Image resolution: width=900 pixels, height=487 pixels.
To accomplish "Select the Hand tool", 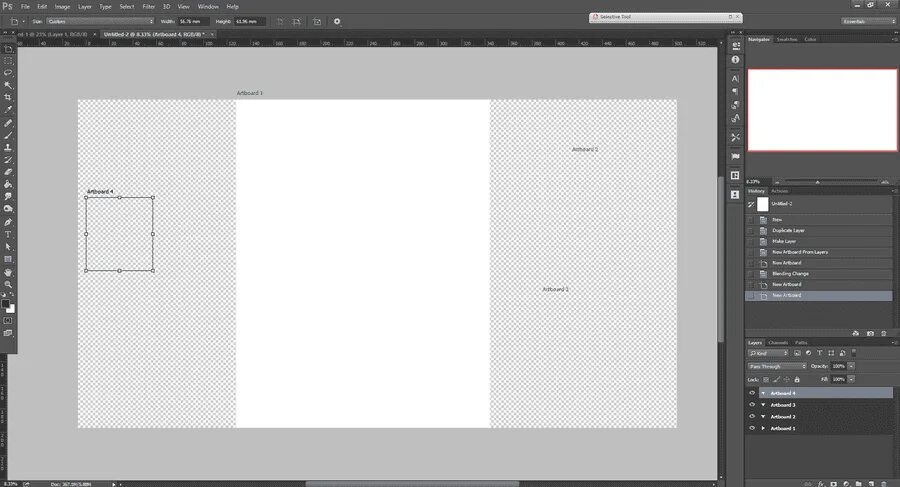I will (x=8, y=272).
